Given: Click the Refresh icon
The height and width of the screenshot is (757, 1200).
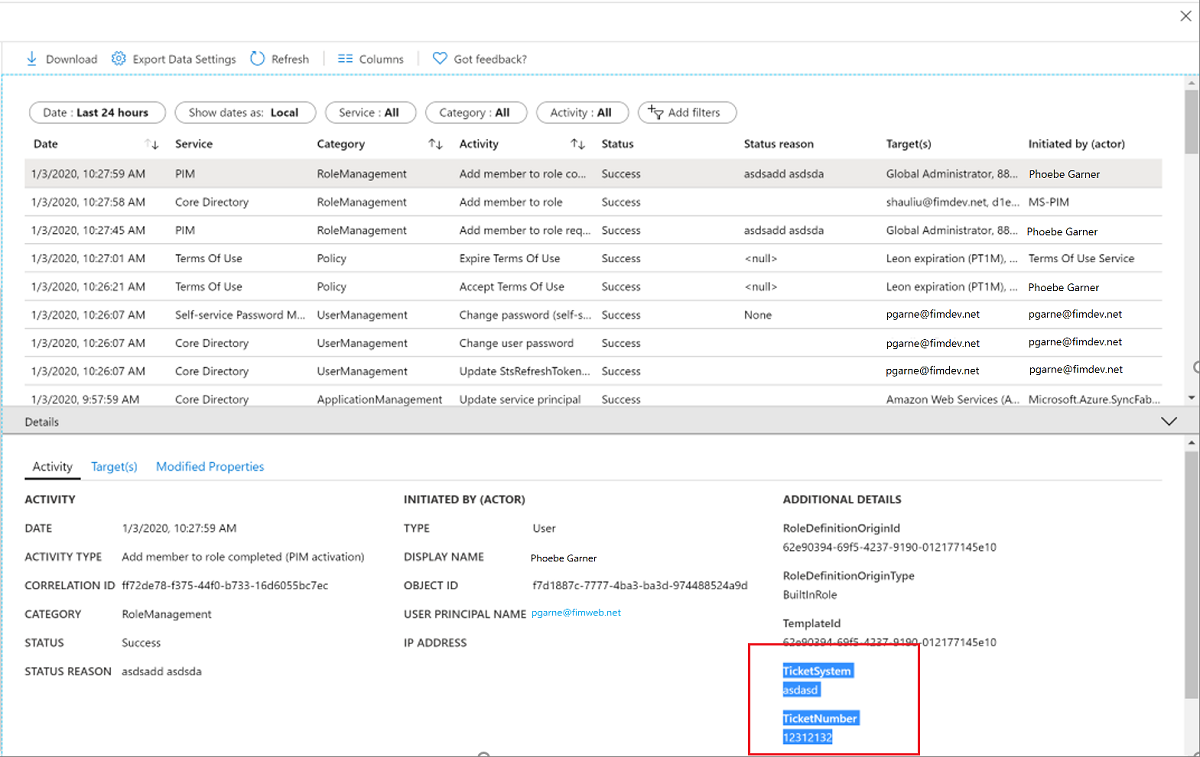Looking at the screenshot, I should pyautogui.click(x=257, y=59).
